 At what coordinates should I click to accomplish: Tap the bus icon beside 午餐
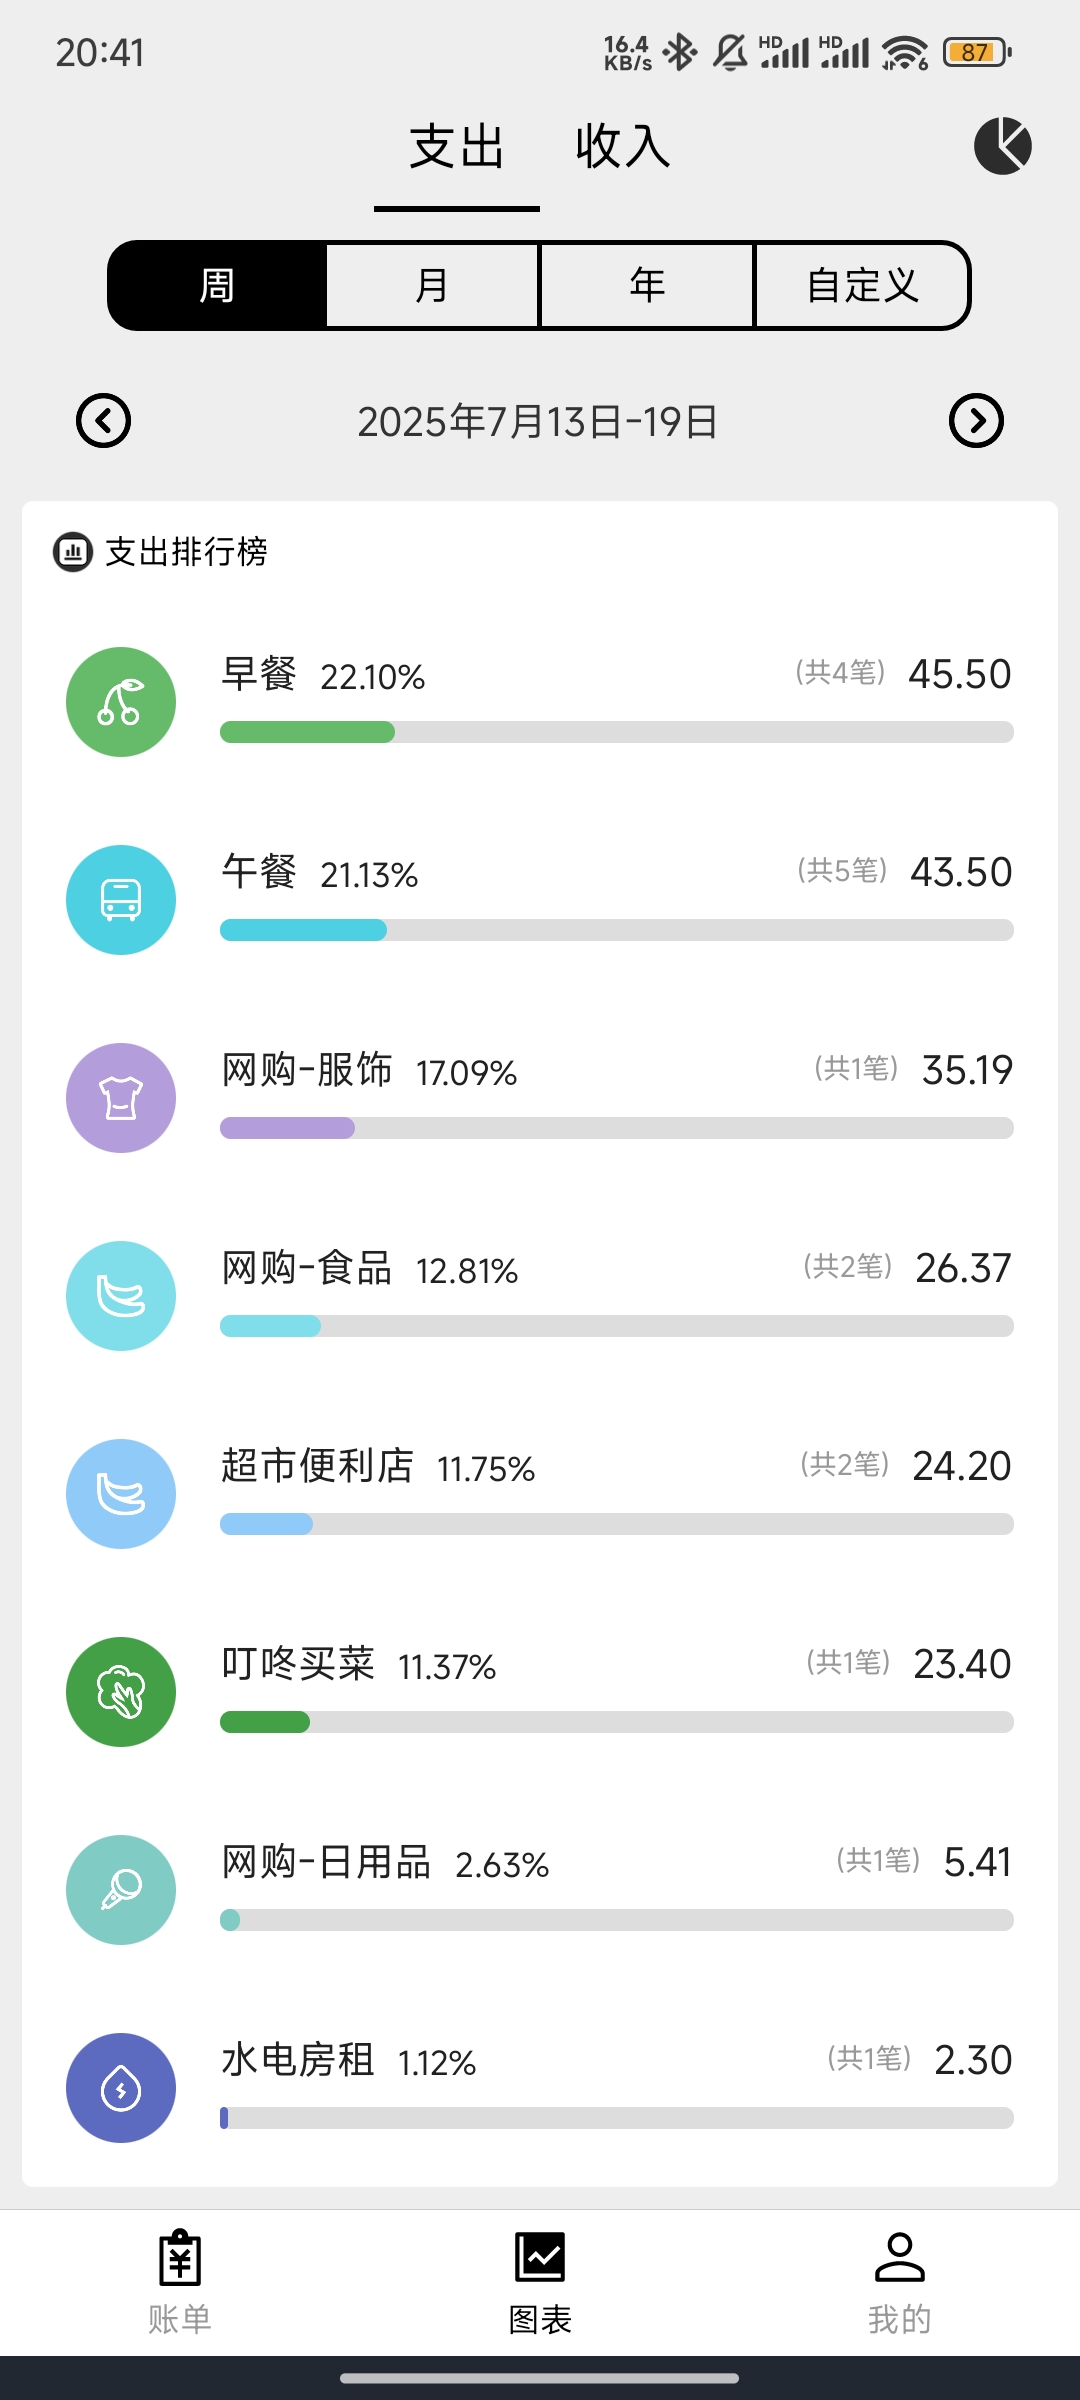[x=121, y=900]
